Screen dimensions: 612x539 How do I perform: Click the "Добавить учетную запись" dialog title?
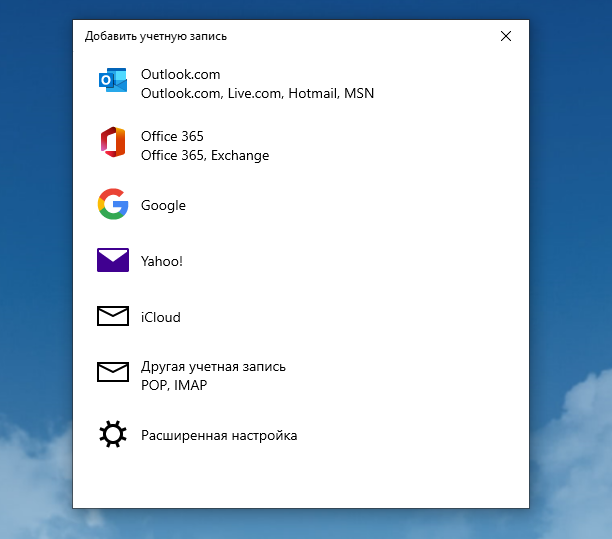pos(156,36)
